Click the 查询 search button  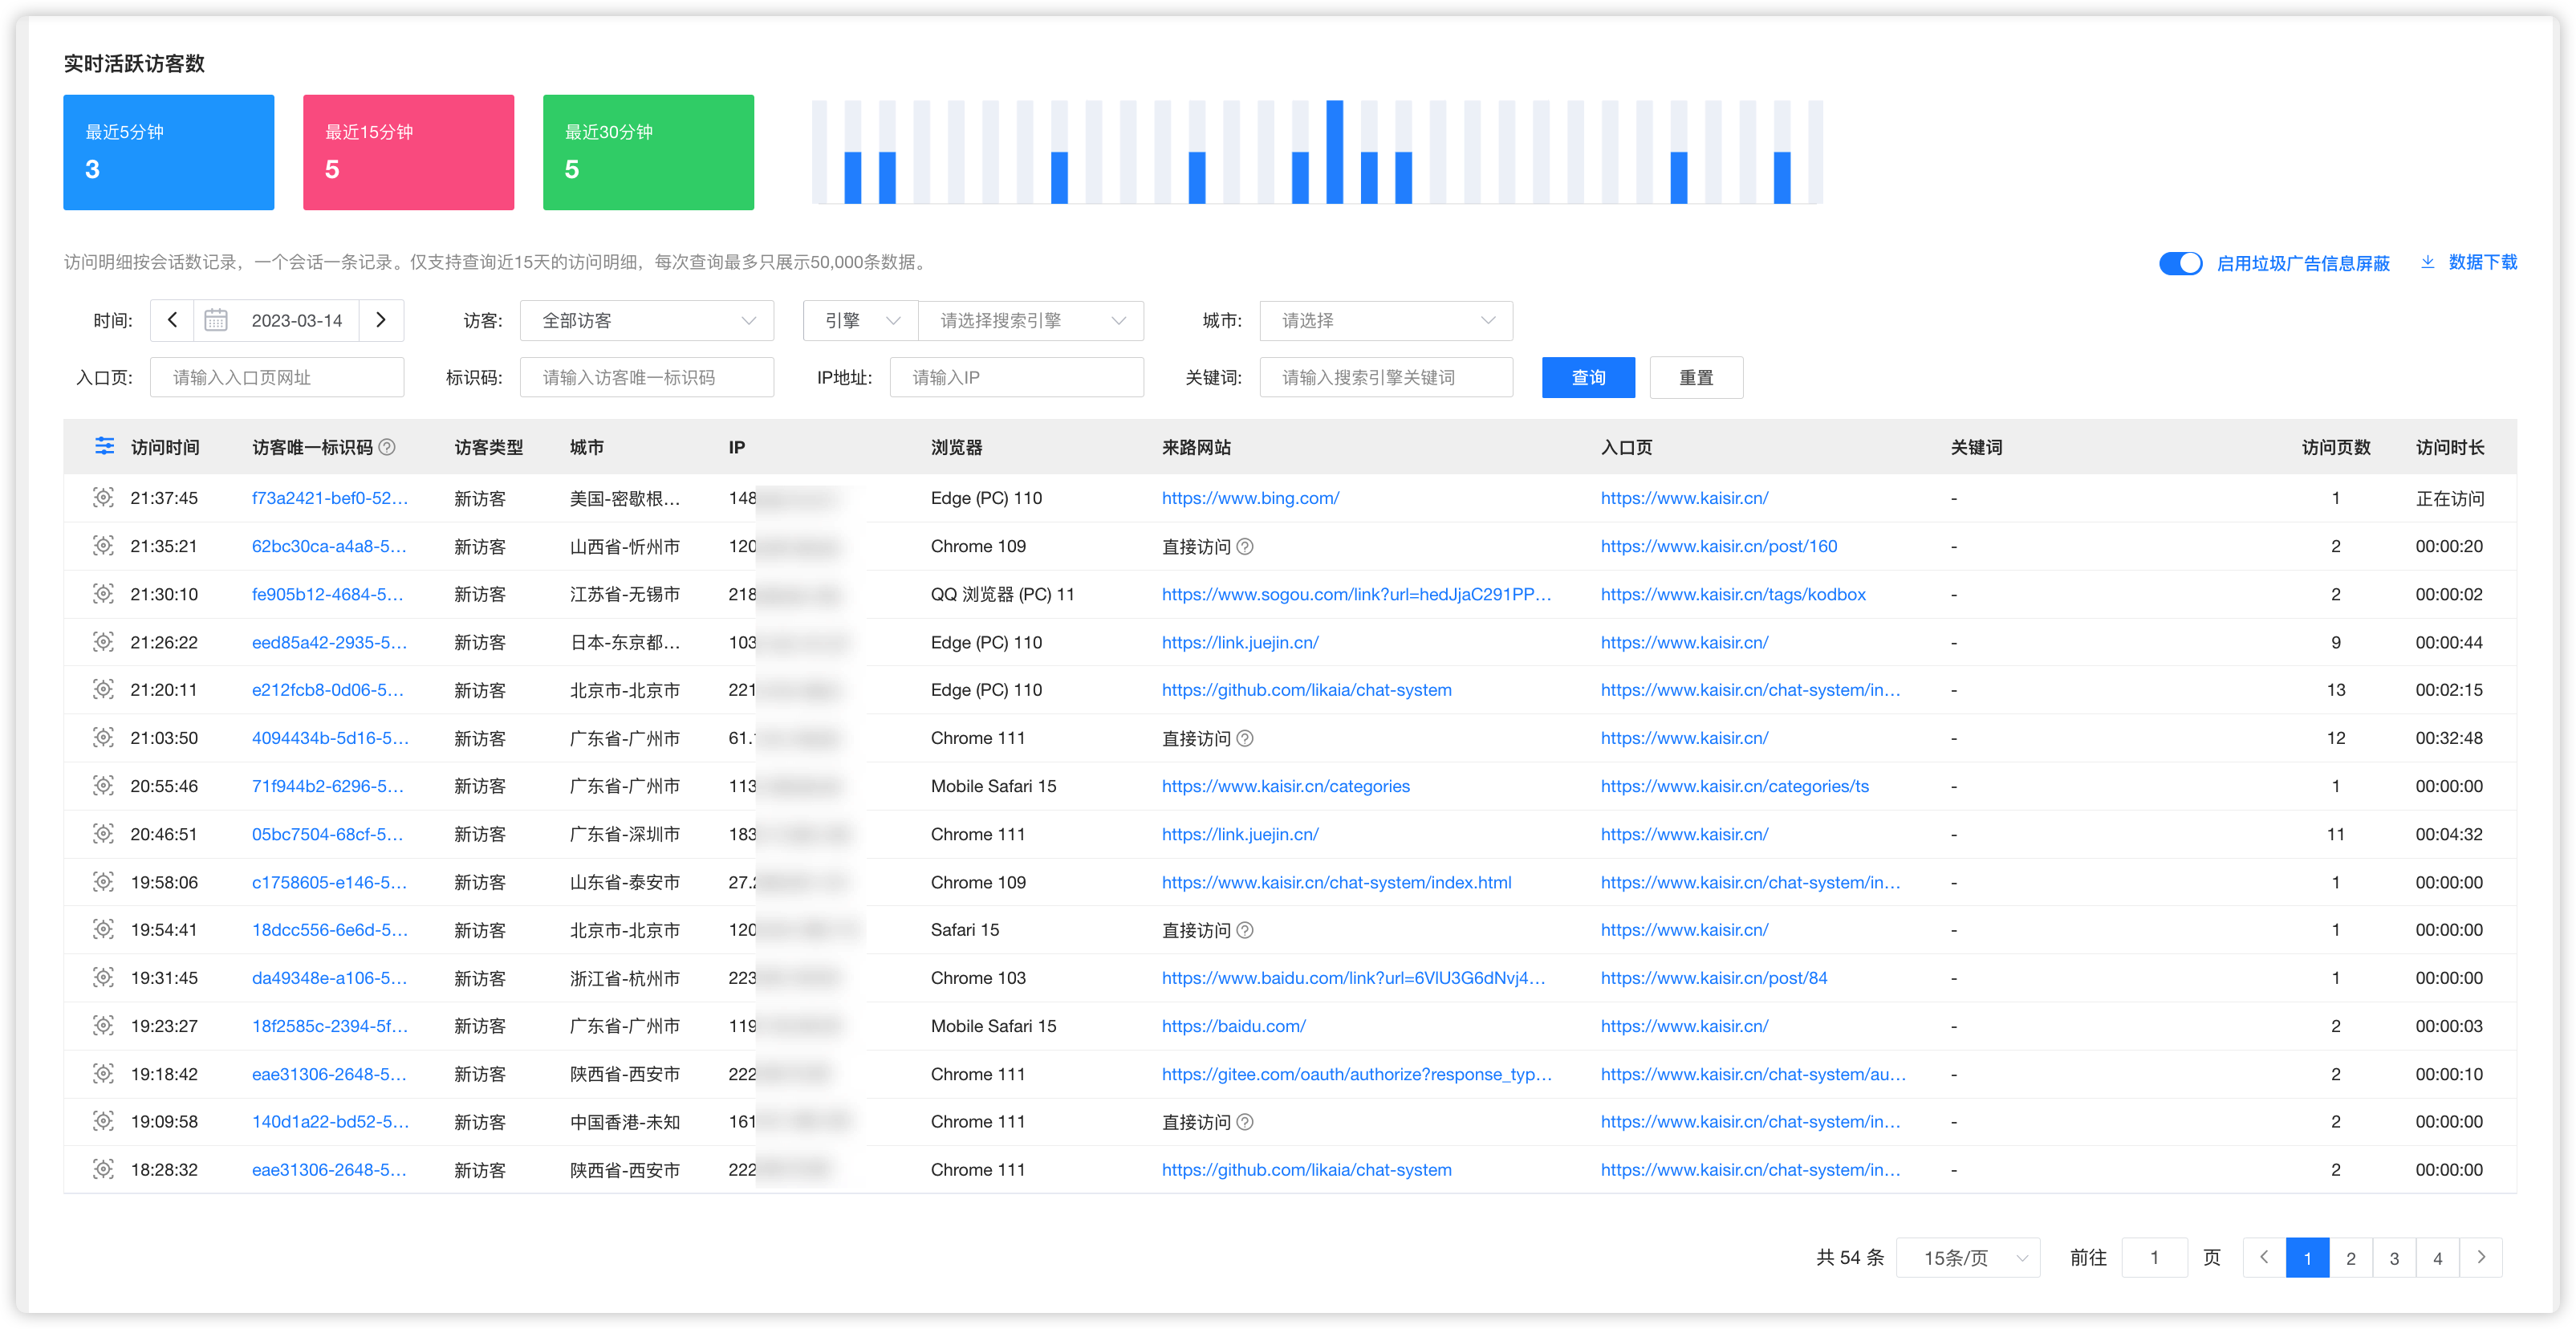(1588, 377)
